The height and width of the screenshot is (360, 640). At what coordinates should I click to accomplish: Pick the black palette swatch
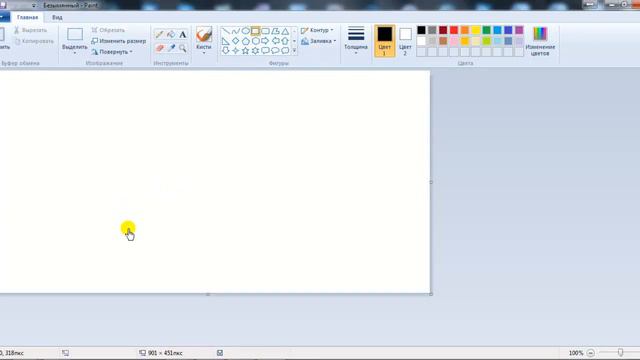421,30
